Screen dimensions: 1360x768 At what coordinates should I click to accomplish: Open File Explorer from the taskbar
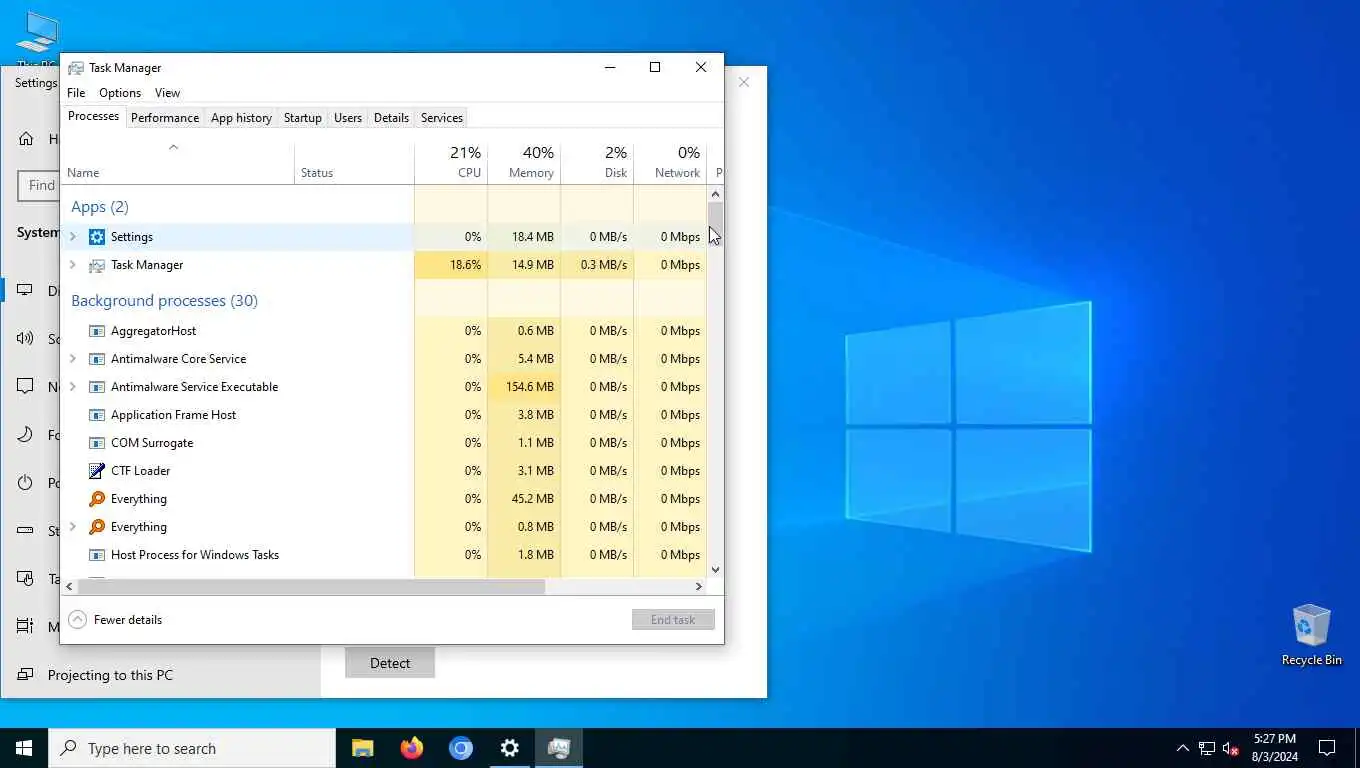coord(362,748)
